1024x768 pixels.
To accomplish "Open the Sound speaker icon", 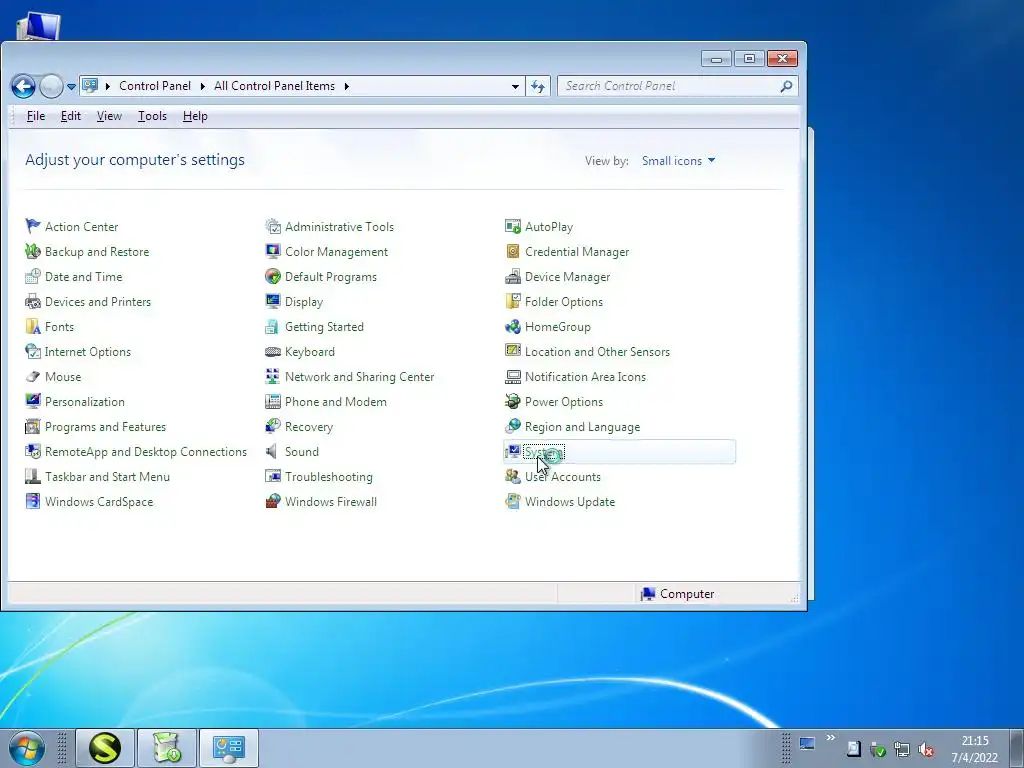I will pos(272,451).
